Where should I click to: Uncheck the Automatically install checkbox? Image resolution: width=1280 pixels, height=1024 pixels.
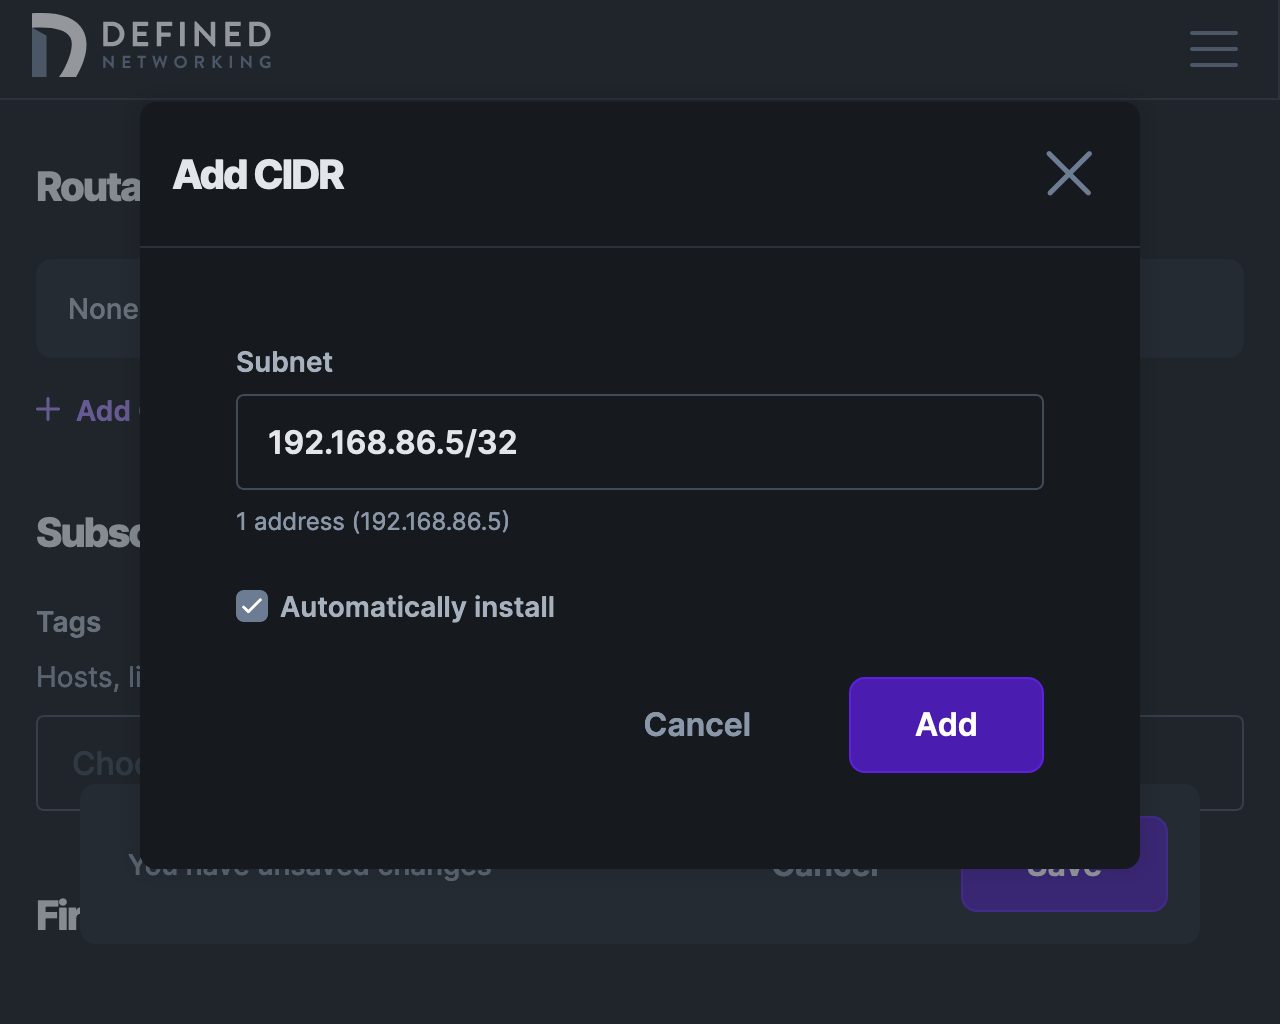pyautogui.click(x=251, y=606)
